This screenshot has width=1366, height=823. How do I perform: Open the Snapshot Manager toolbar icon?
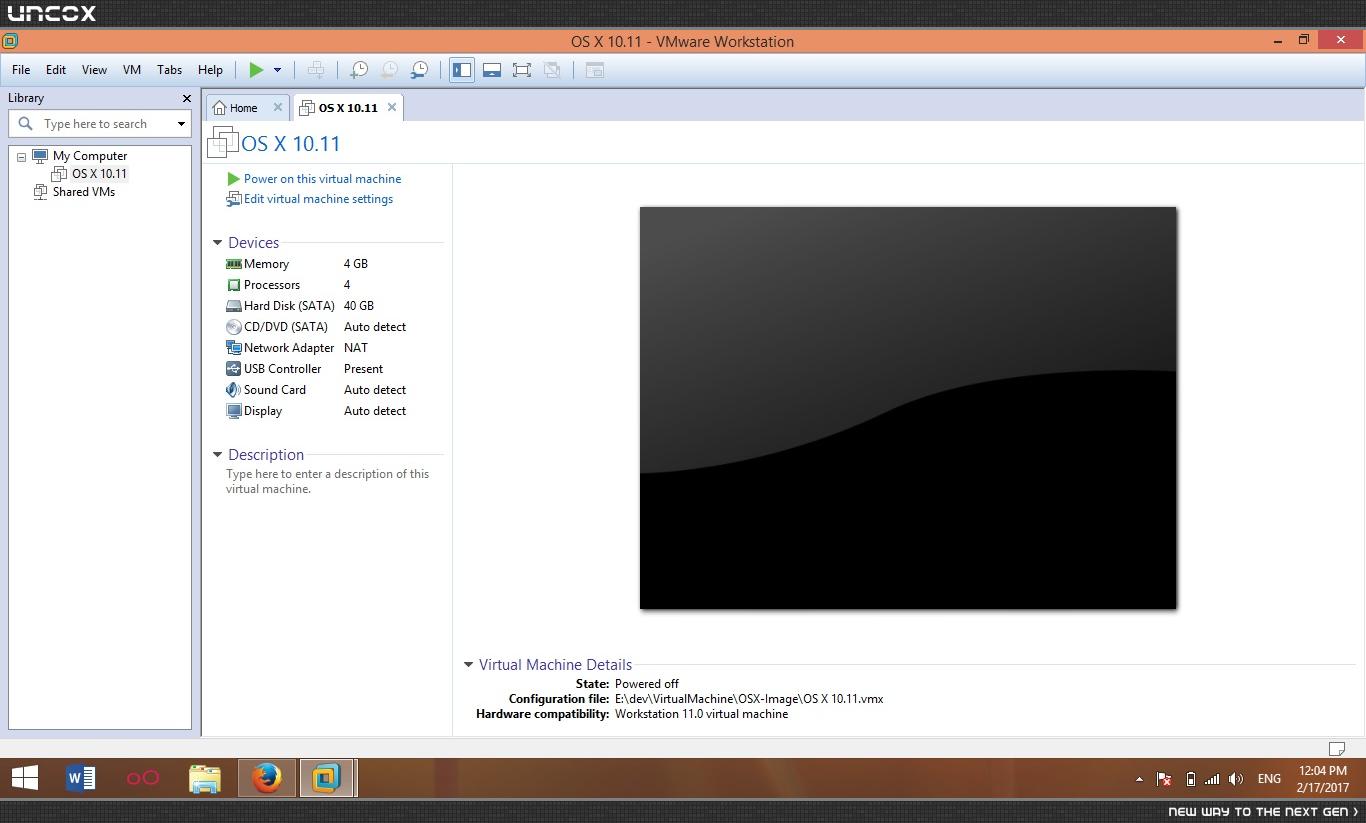tap(420, 70)
